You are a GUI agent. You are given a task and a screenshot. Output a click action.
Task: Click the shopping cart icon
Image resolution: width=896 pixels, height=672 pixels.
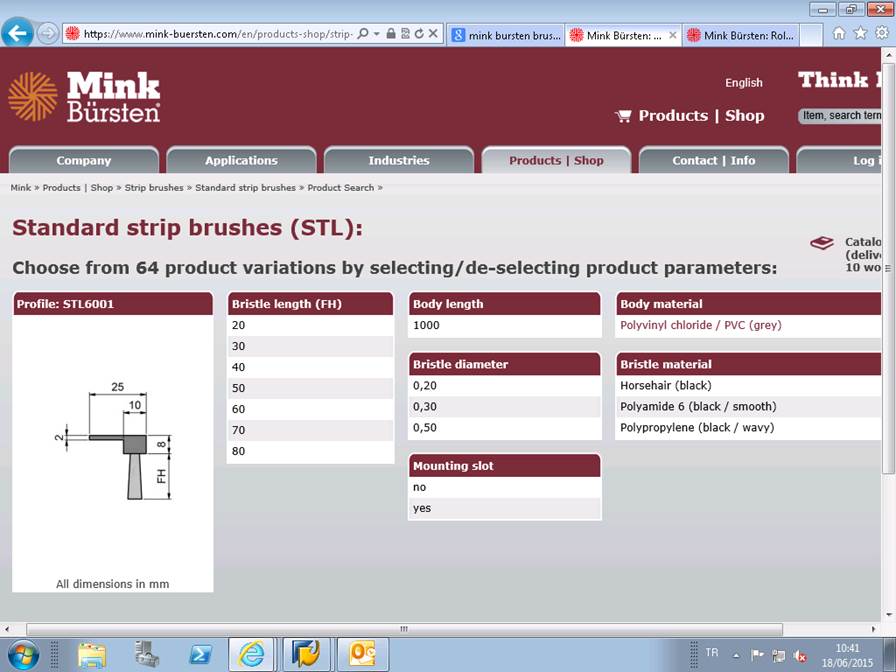click(x=623, y=116)
